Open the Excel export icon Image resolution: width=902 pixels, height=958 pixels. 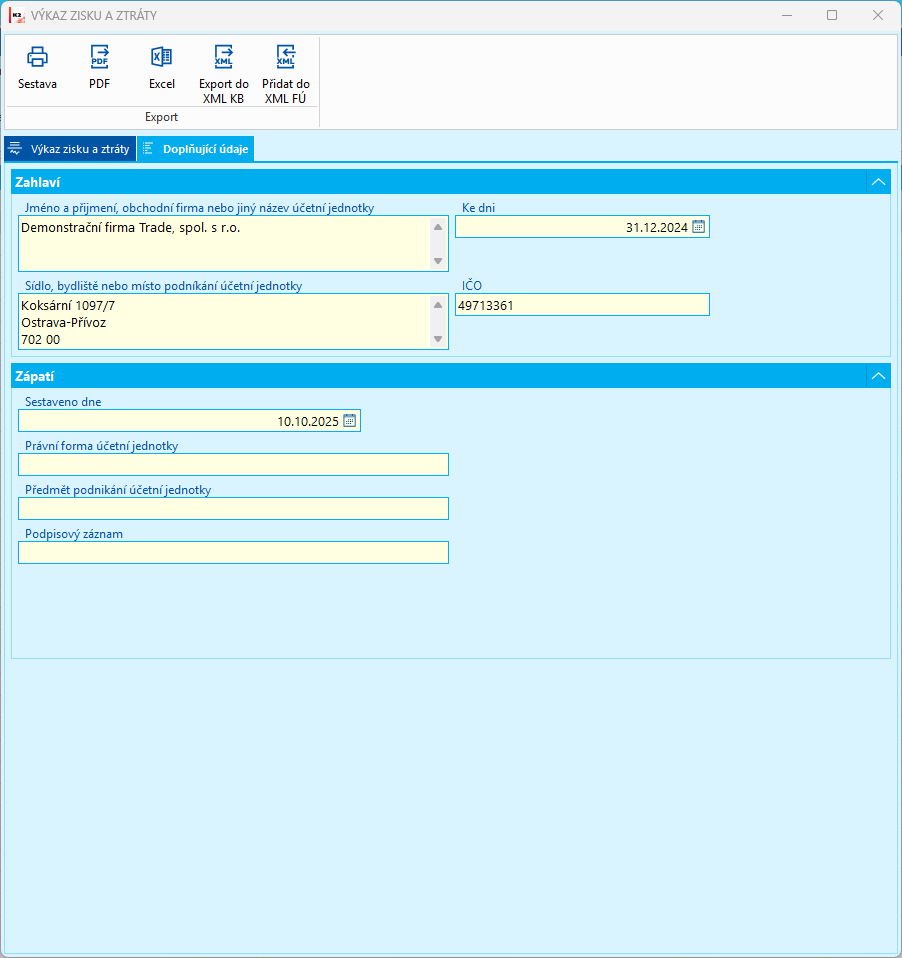[x=161, y=57]
